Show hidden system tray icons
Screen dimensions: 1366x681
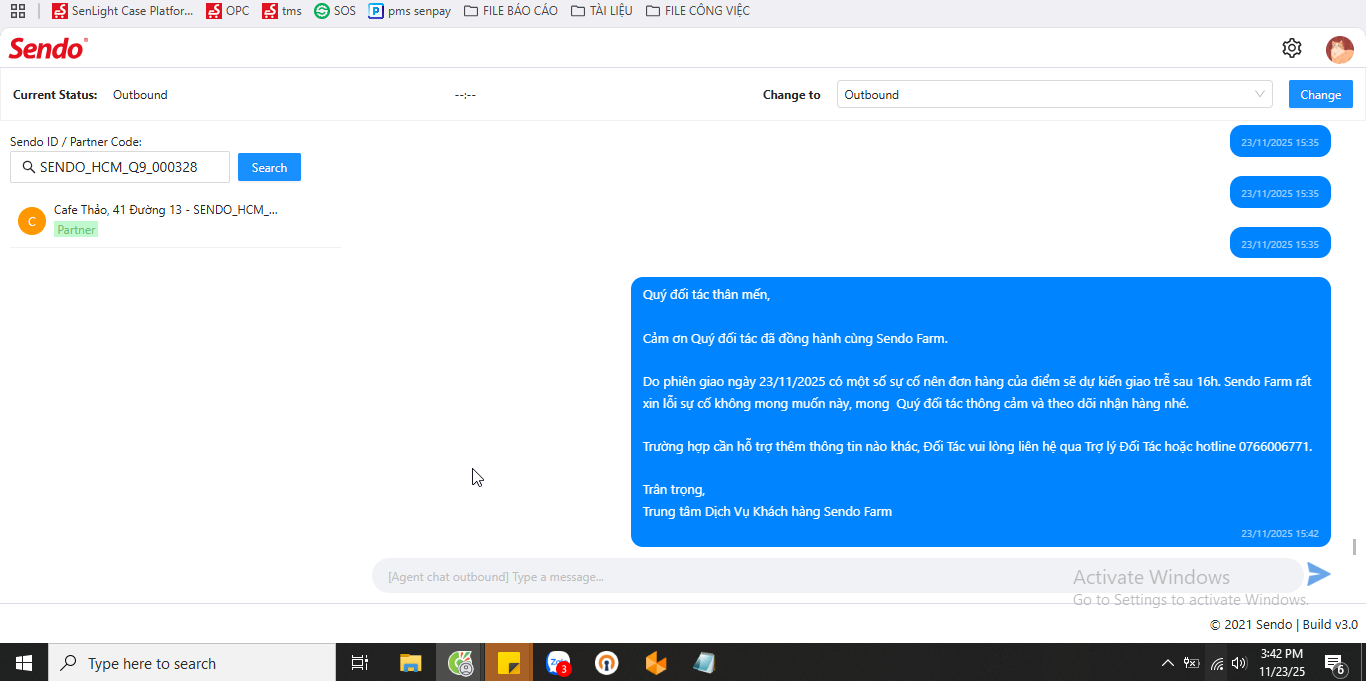point(1167,662)
